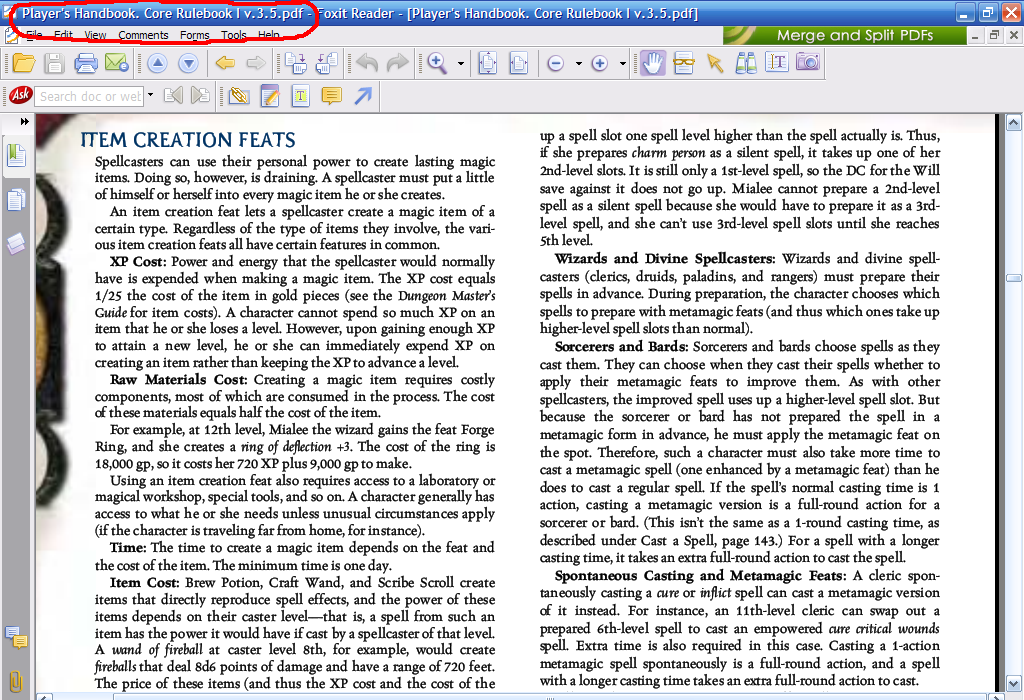Select the magnifying glass zoom tool
This screenshot has width=1024, height=700.
(437, 63)
